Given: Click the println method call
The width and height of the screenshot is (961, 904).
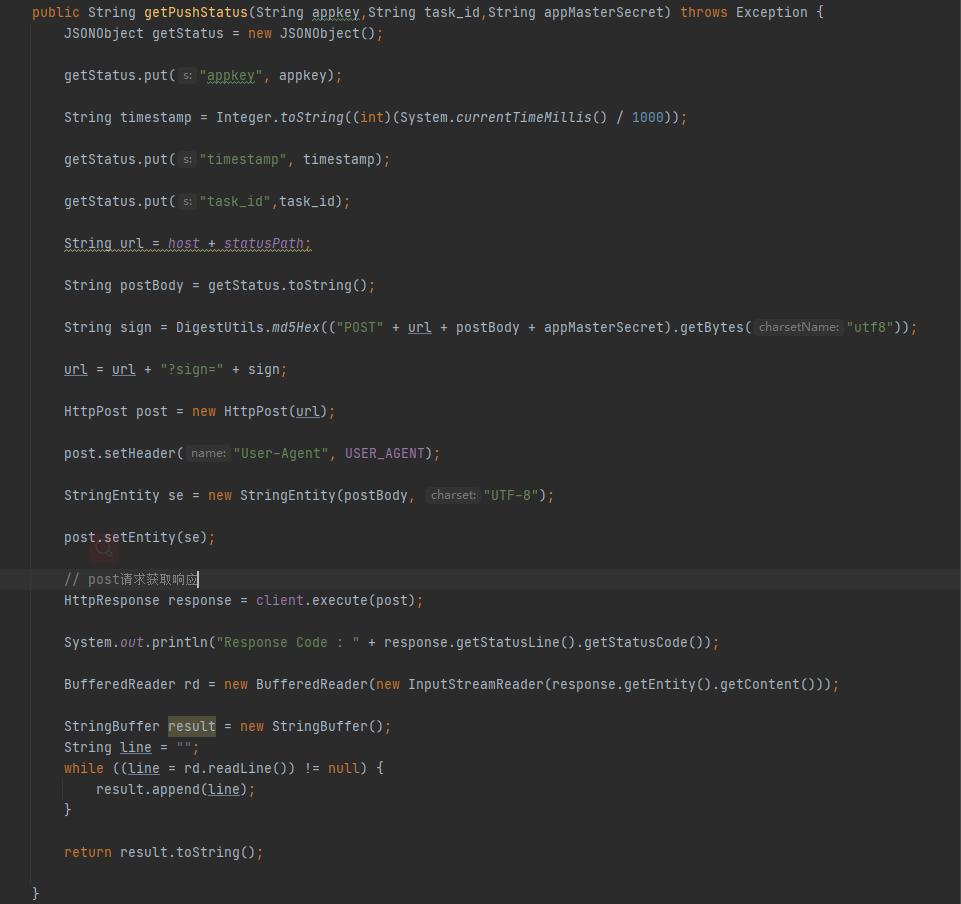Looking at the screenshot, I should click(x=180, y=642).
